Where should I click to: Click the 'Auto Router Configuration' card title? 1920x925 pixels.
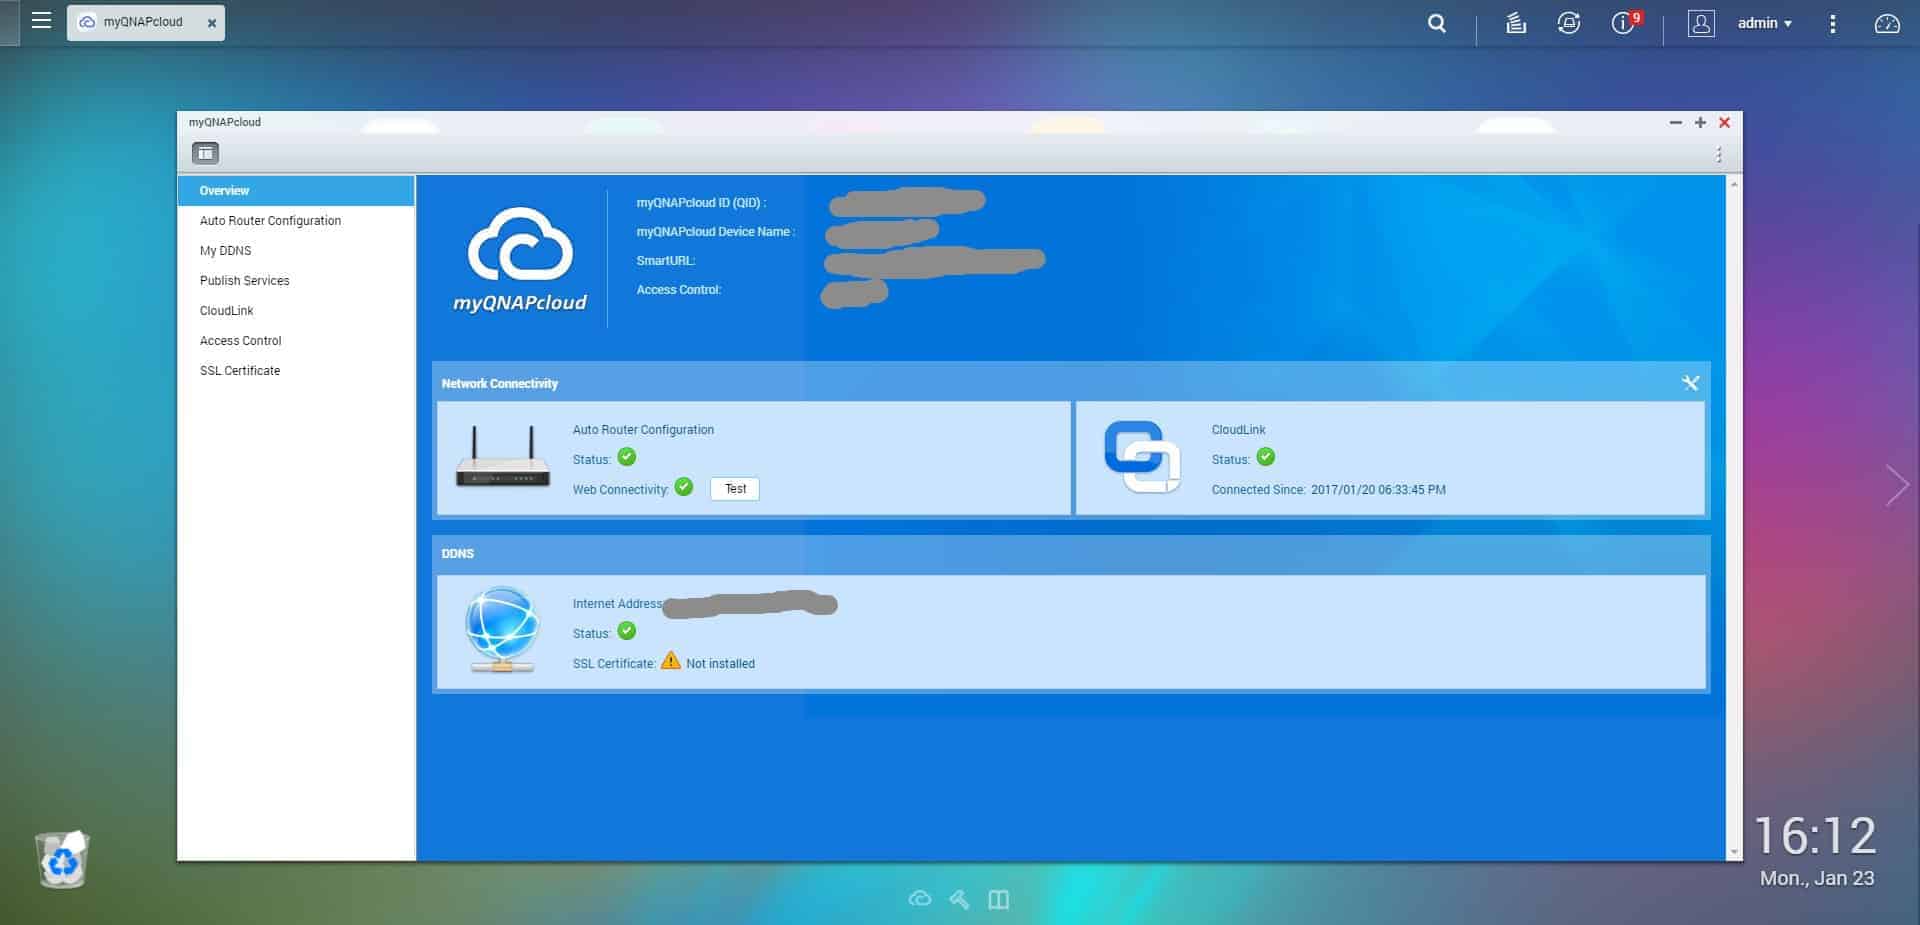click(x=643, y=430)
